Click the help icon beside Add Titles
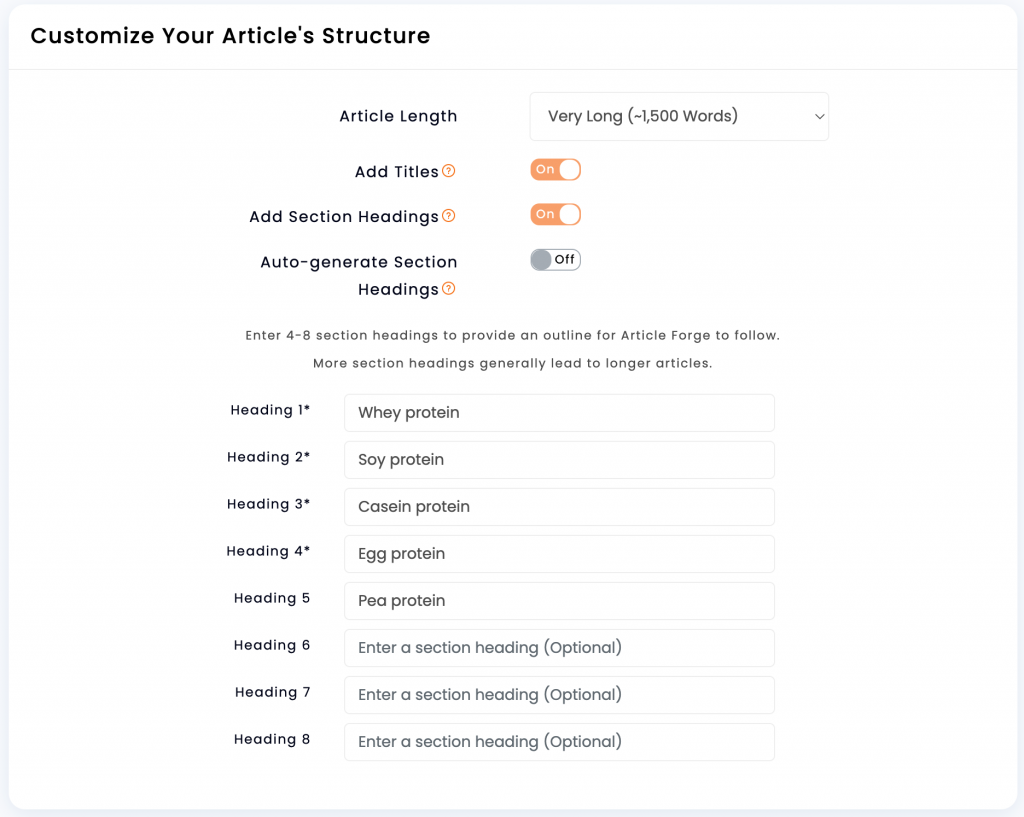The image size is (1024, 817). (449, 171)
